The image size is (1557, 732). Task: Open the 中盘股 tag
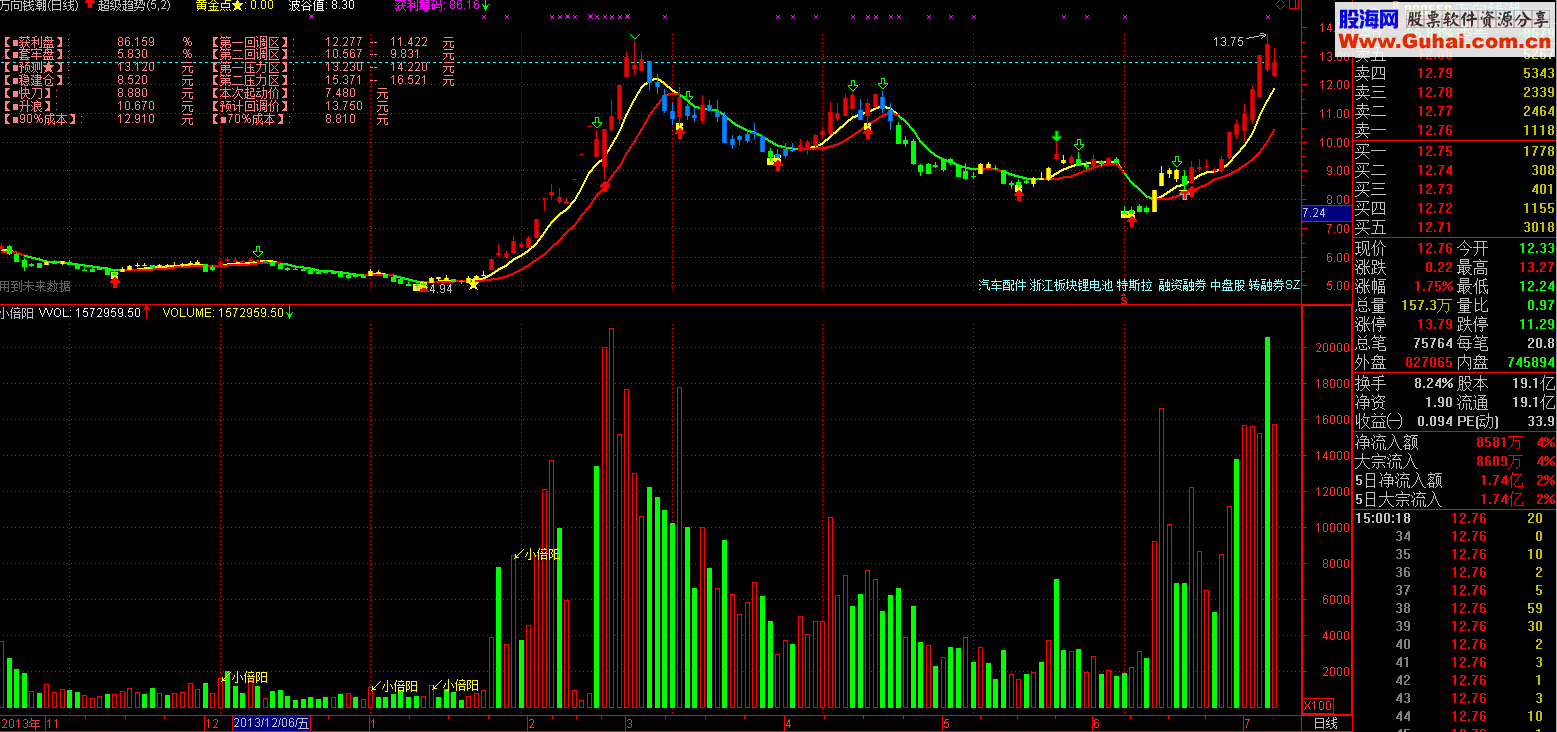(1228, 285)
